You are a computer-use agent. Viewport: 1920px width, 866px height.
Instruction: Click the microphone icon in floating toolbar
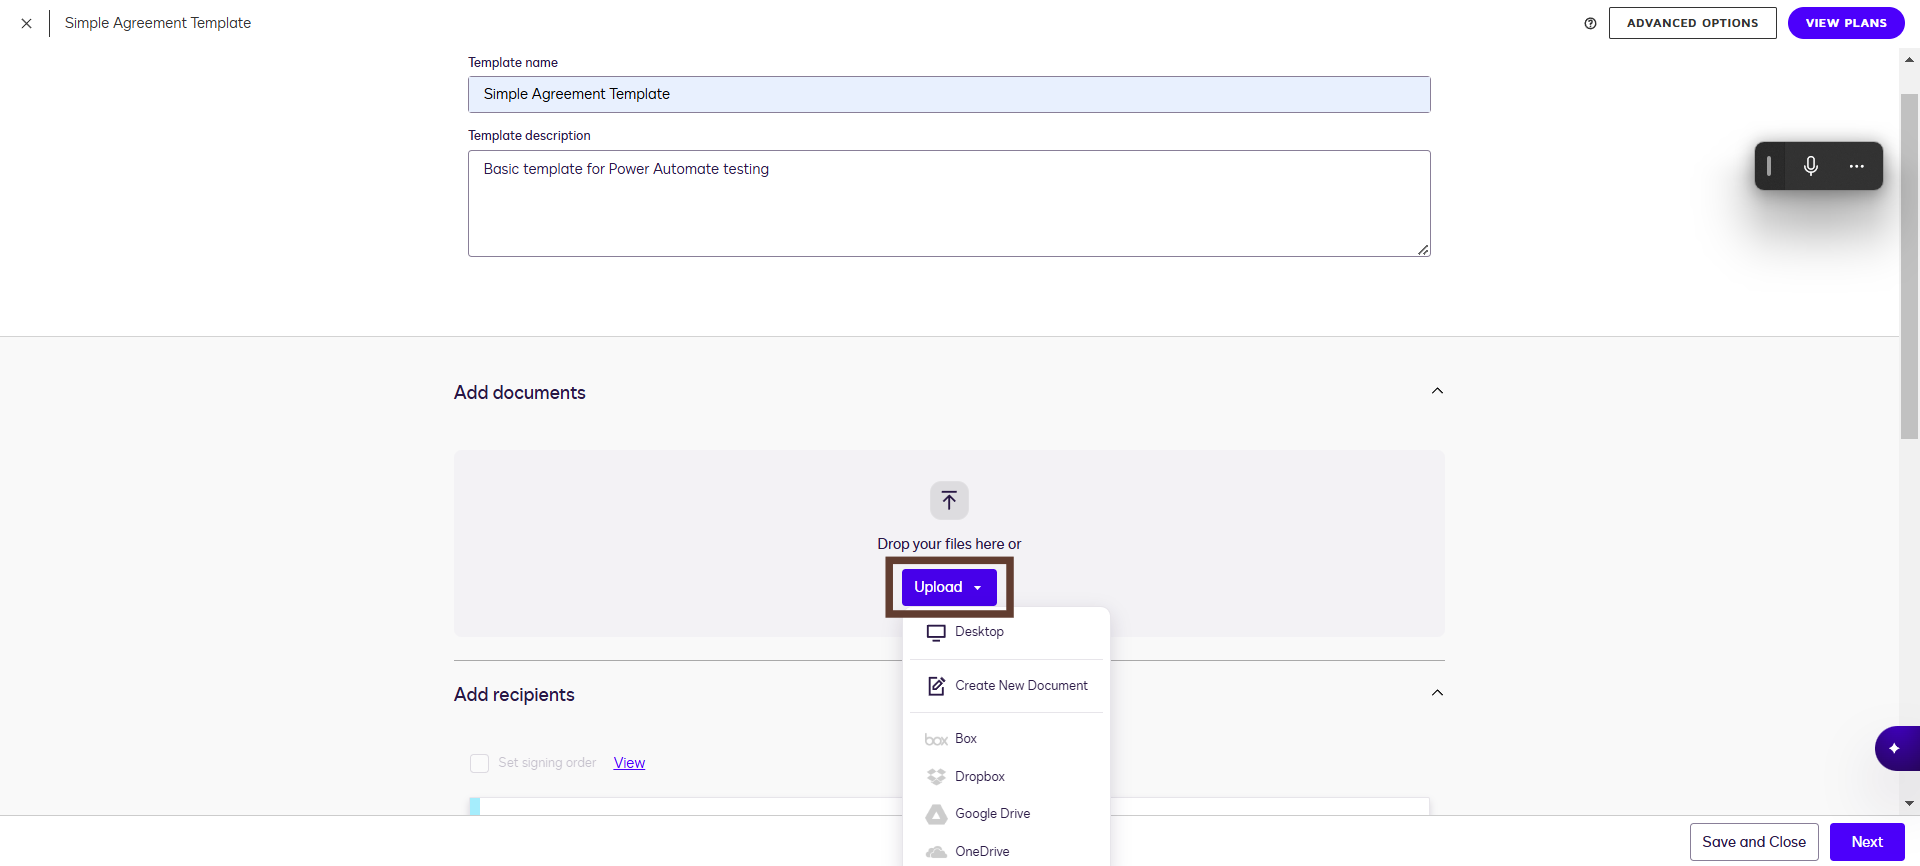click(x=1810, y=166)
